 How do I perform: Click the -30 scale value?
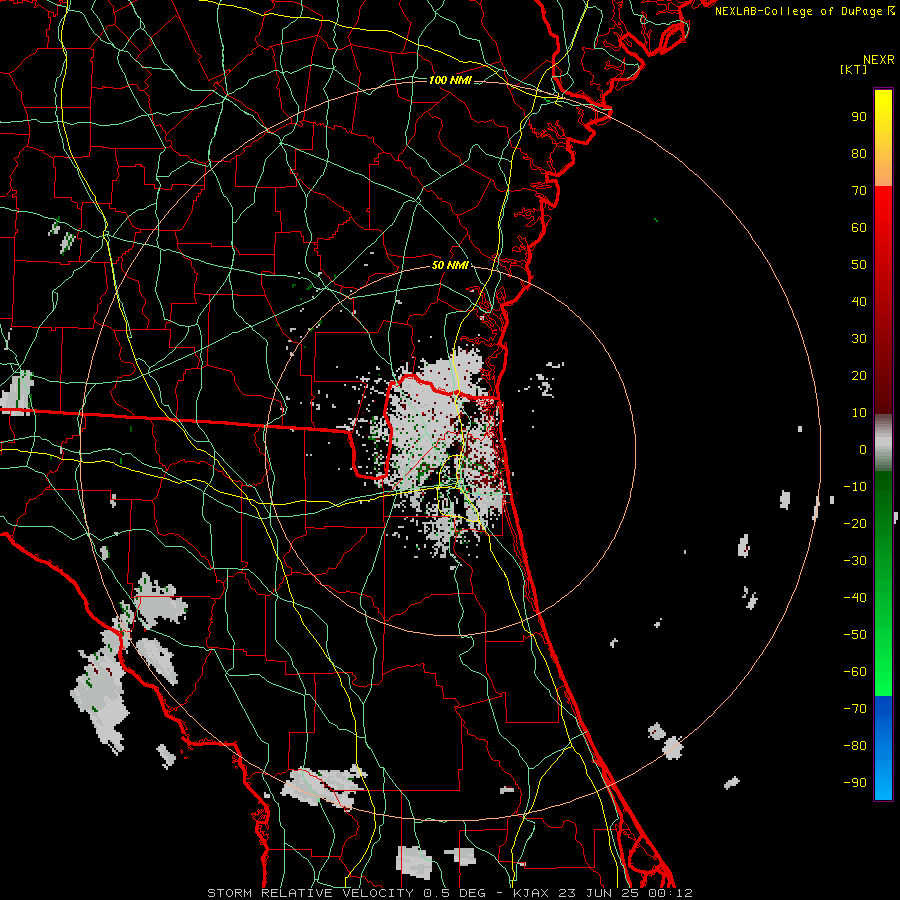855,561
